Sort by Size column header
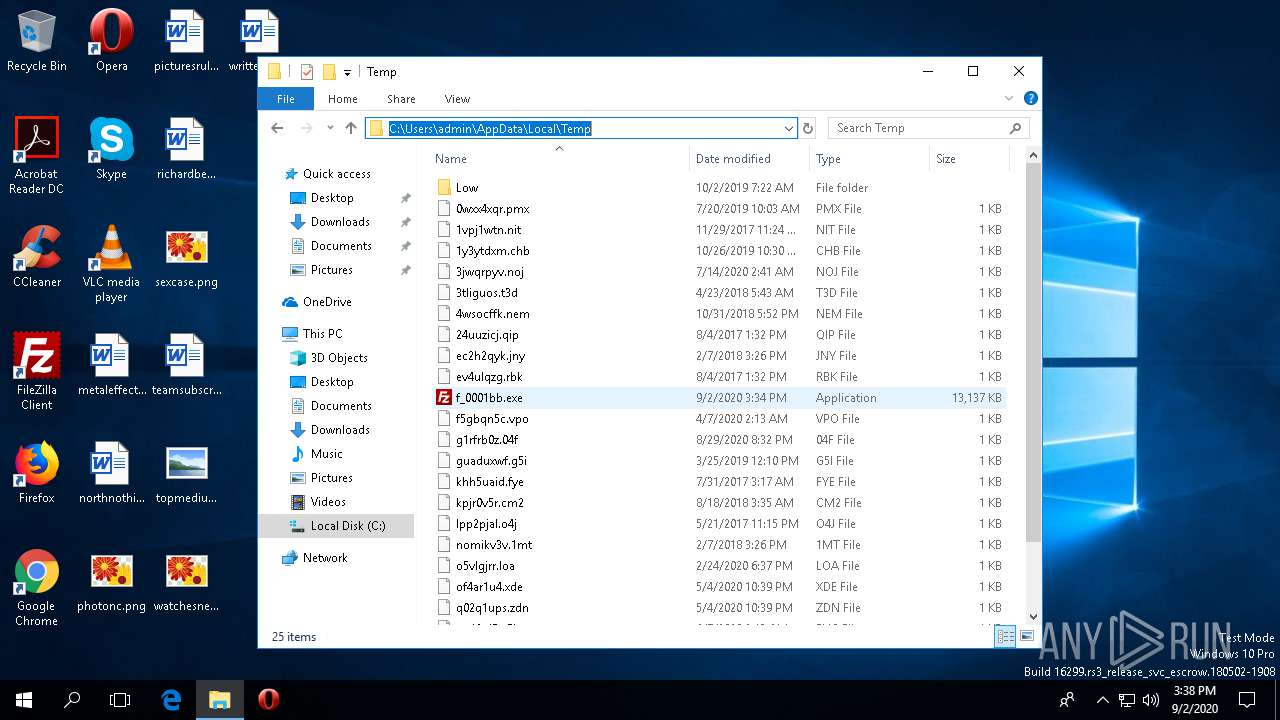The width and height of the screenshot is (1280, 720). pyautogui.click(x=969, y=159)
